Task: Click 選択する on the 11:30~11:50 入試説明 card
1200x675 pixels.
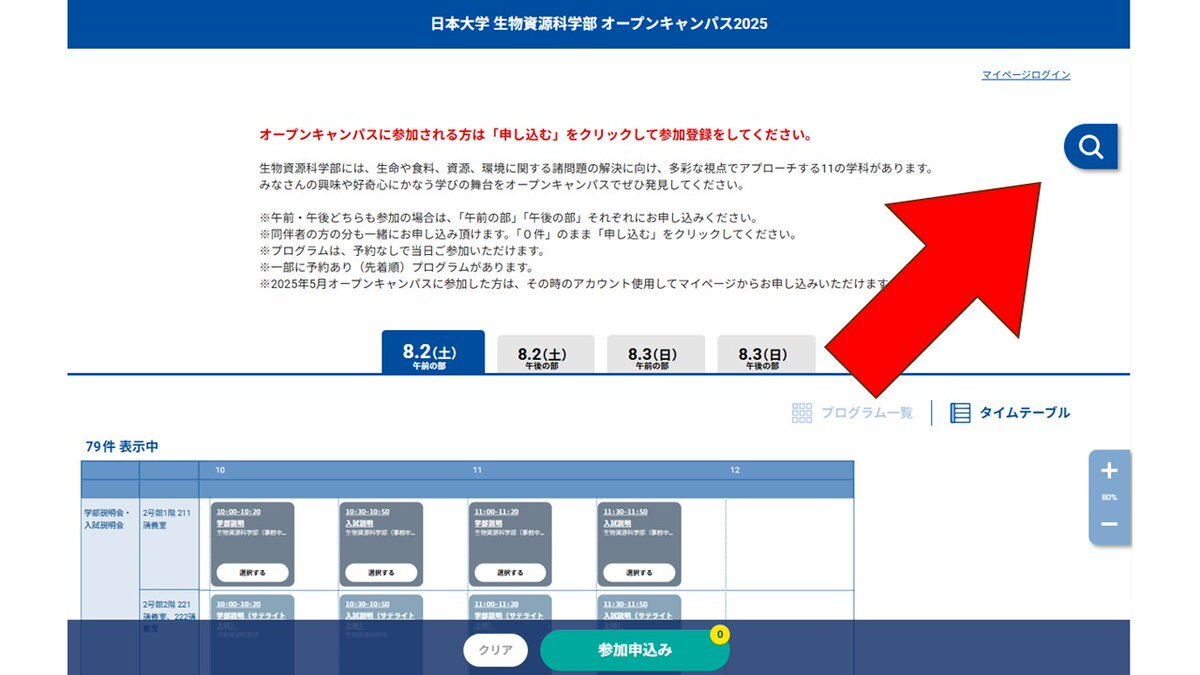Action: point(639,573)
